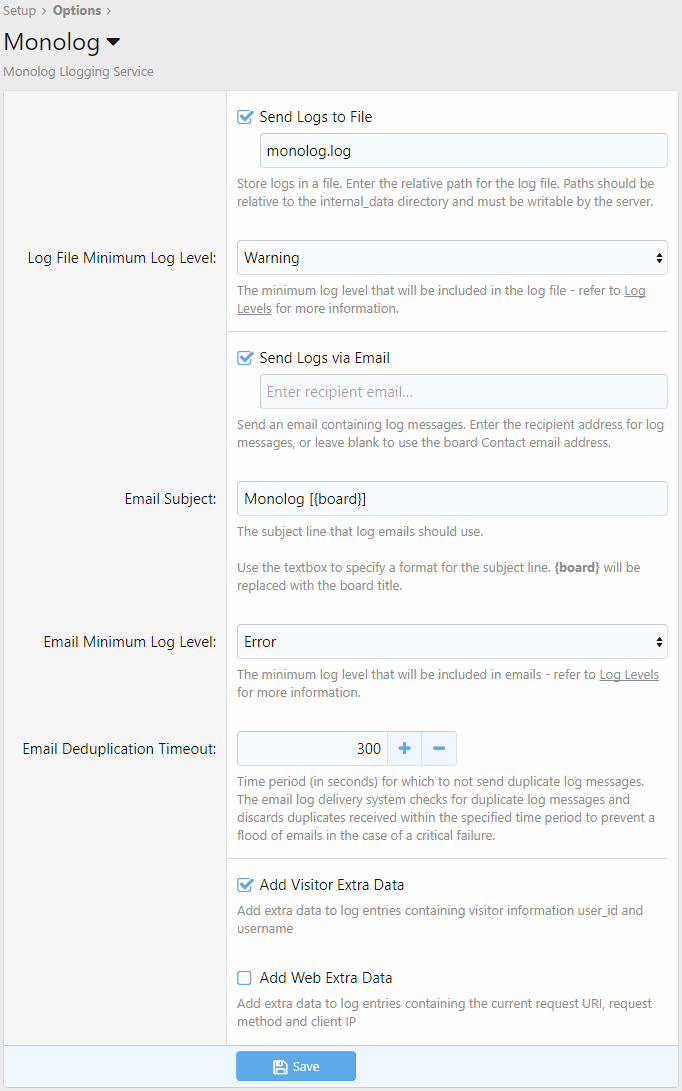682x1091 pixels.
Task: Click the Email Subject text field
Action: pyautogui.click(x=452, y=499)
